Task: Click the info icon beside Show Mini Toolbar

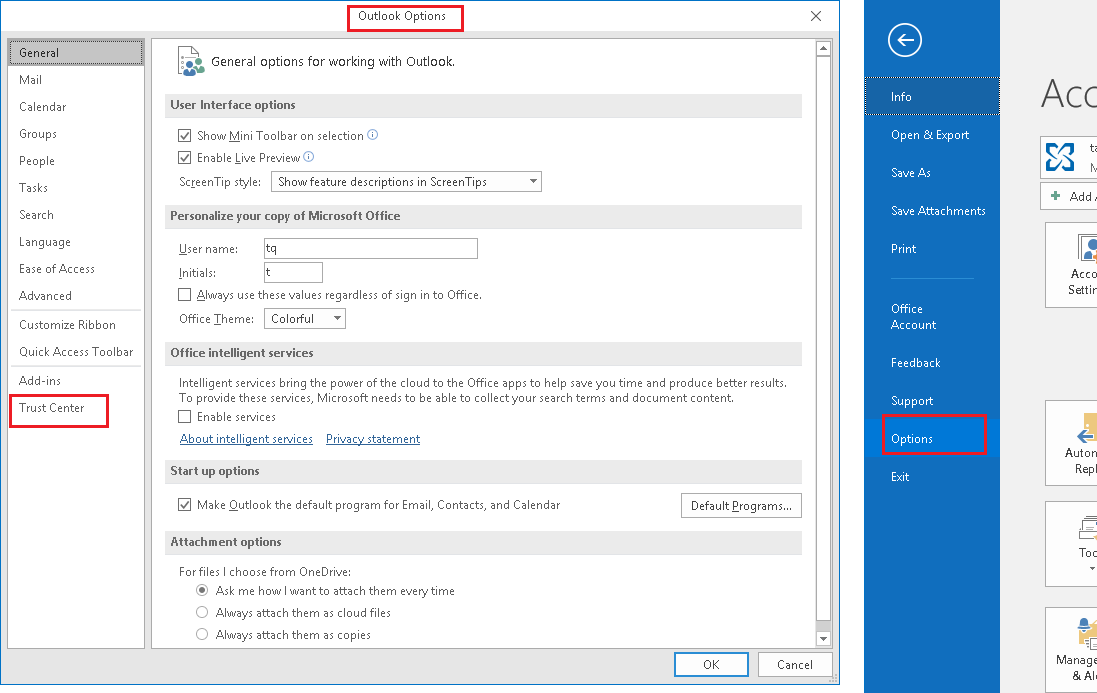Action: pyautogui.click(x=373, y=135)
